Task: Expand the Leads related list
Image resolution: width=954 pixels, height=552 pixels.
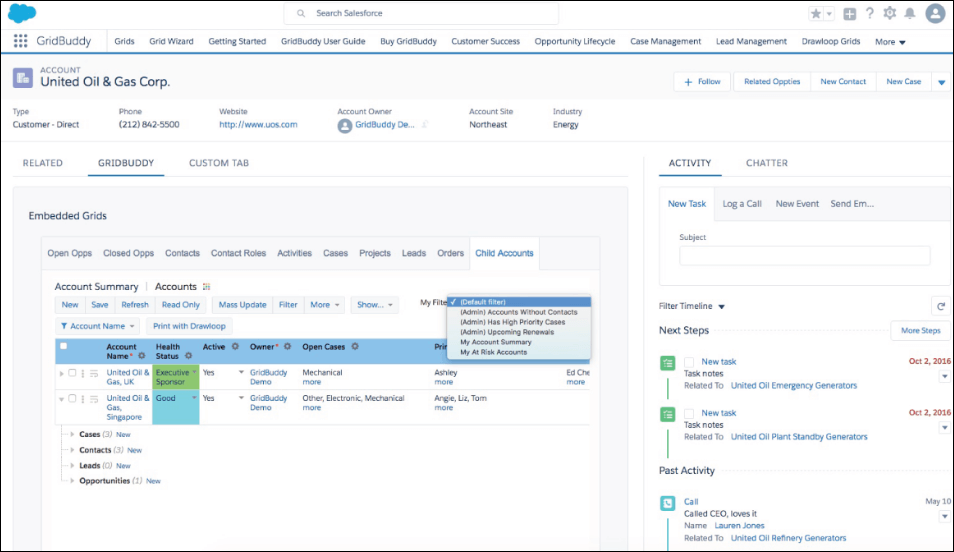Action: coord(72,465)
